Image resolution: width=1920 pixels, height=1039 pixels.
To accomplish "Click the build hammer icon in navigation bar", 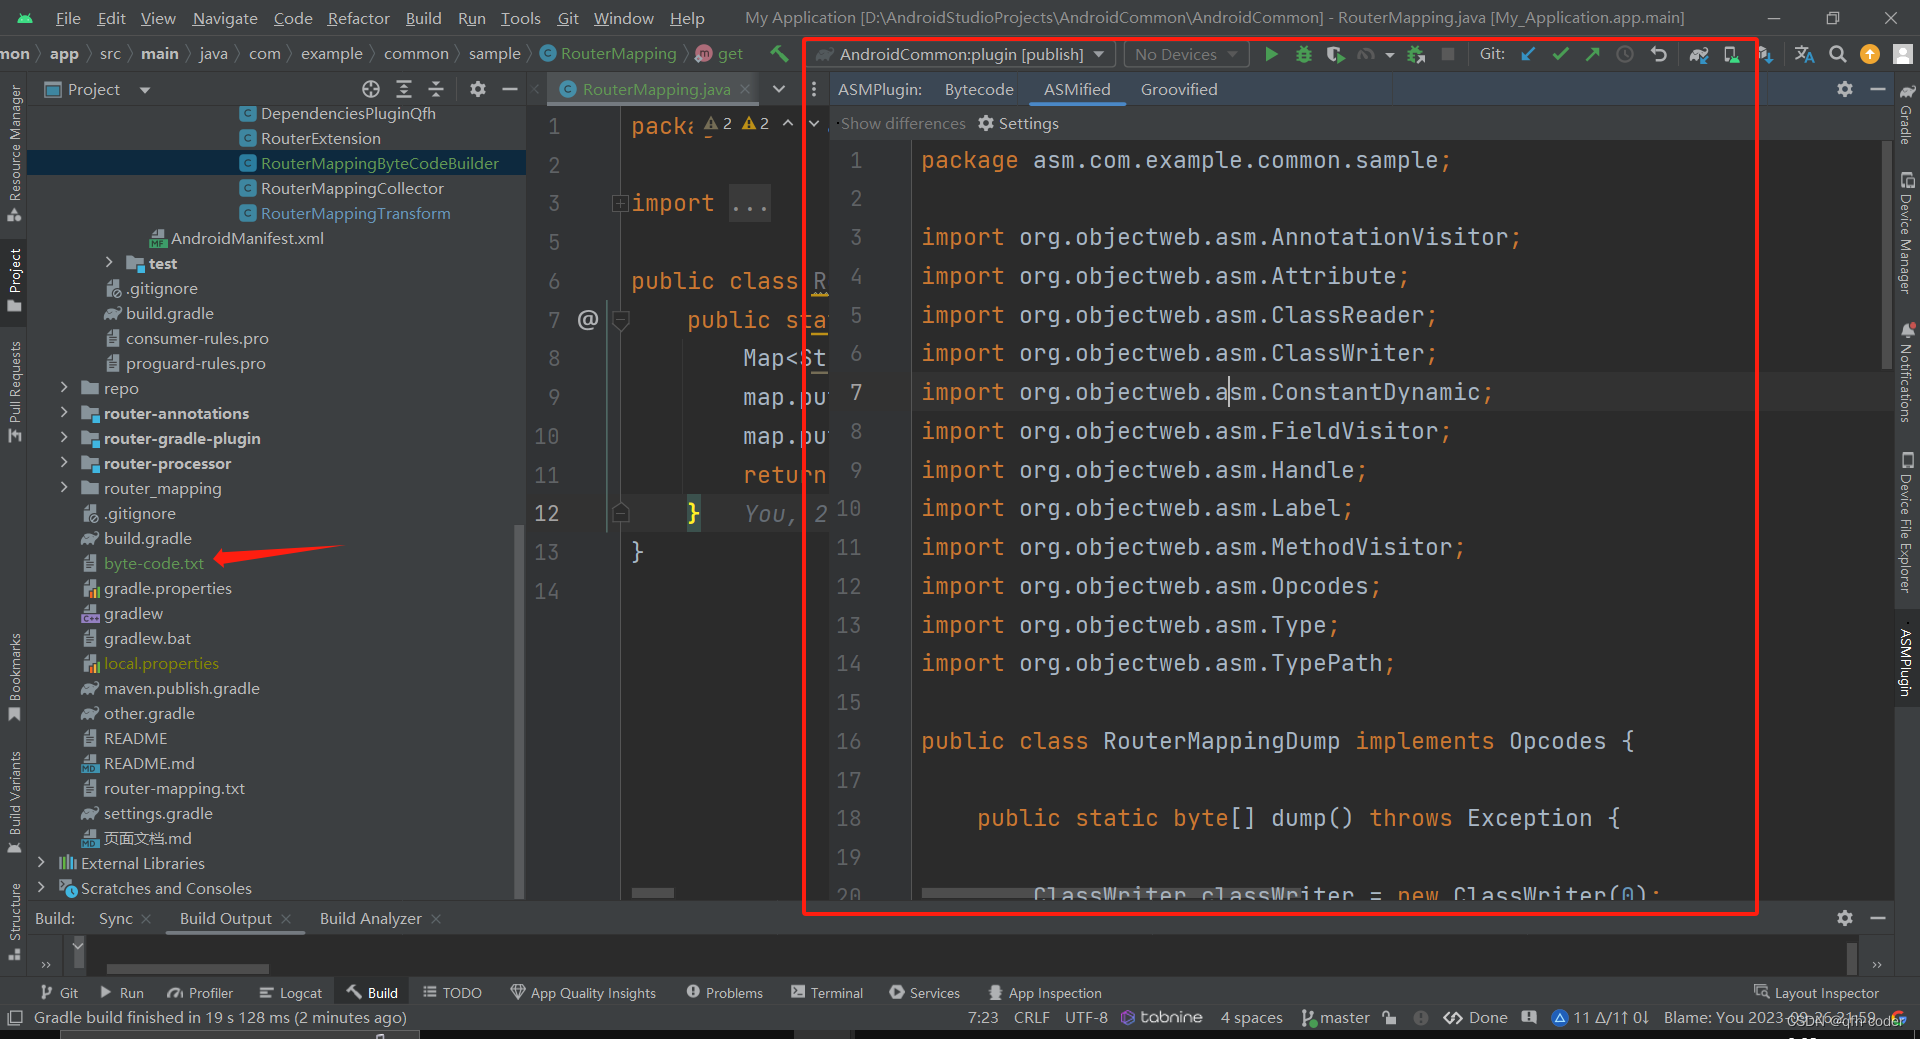I will coord(779,53).
